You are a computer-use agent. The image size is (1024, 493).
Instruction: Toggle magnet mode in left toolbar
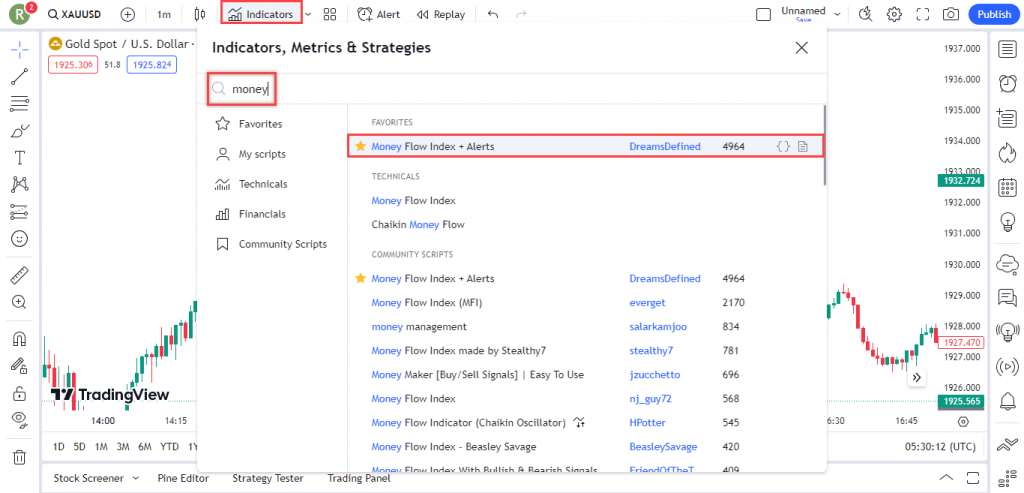point(20,339)
